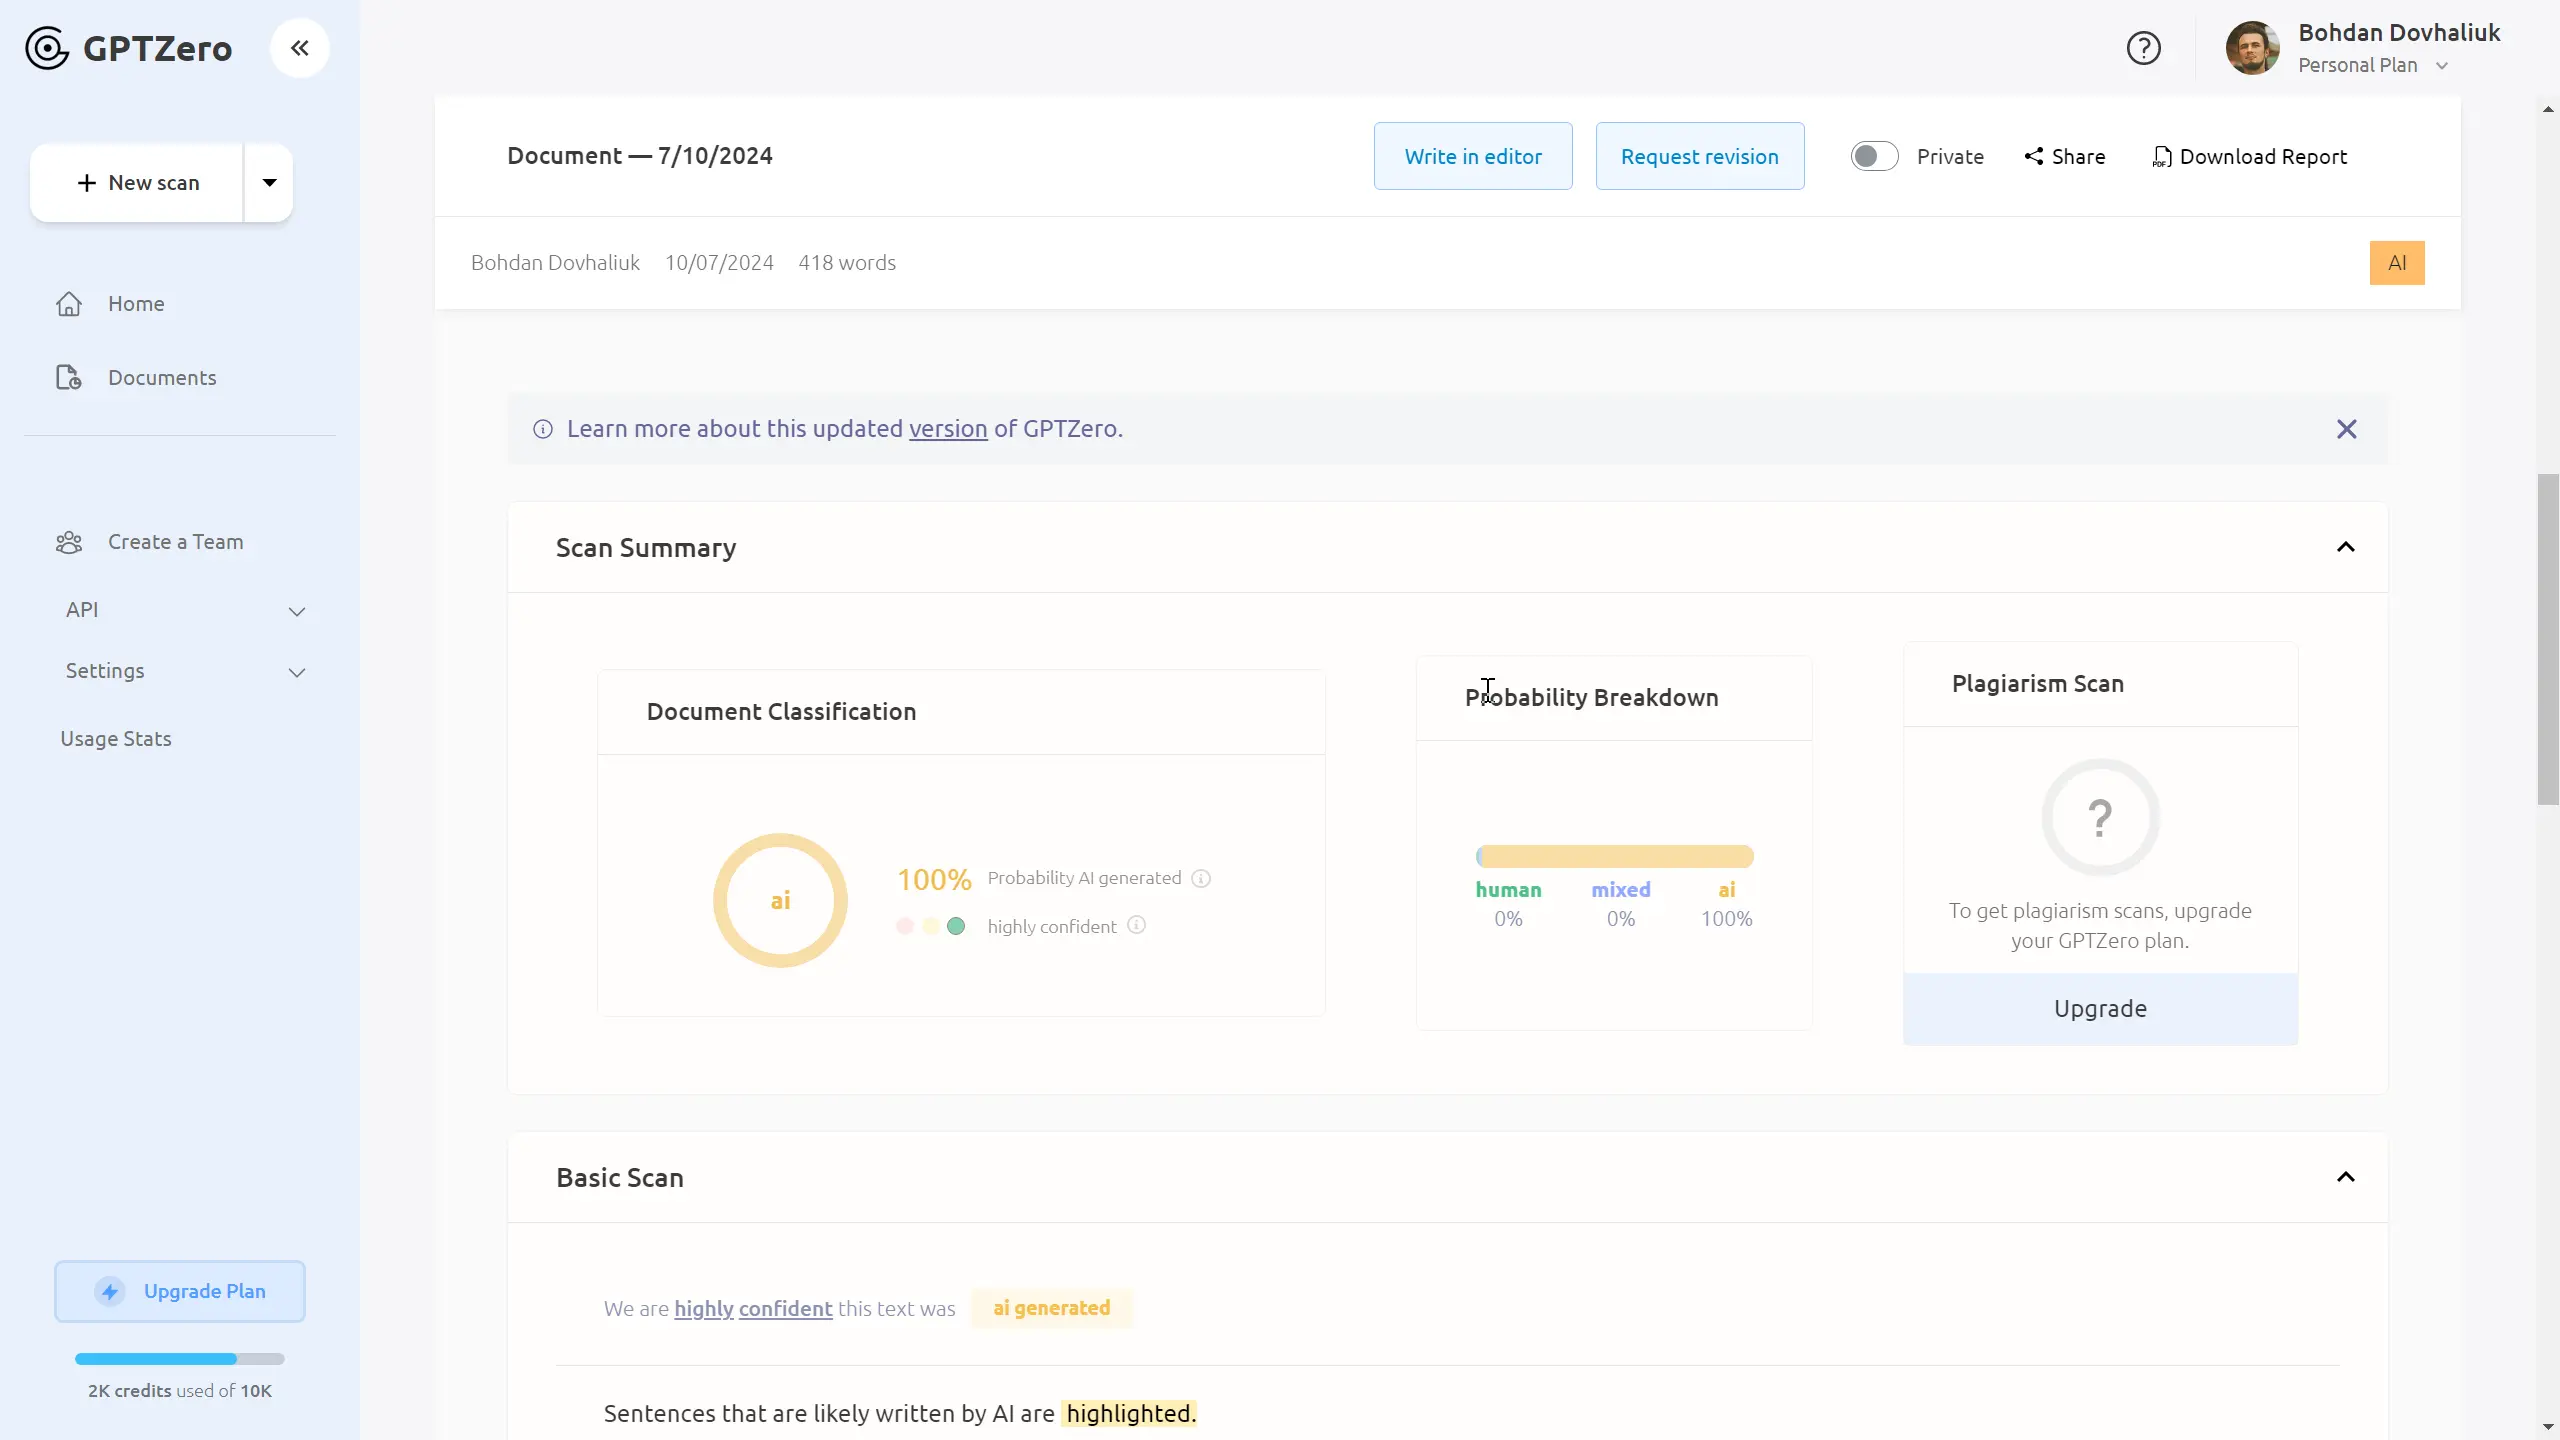2560x1440 pixels.
Task: Download Report PDF icon
Action: click(x=2162, y=157)
